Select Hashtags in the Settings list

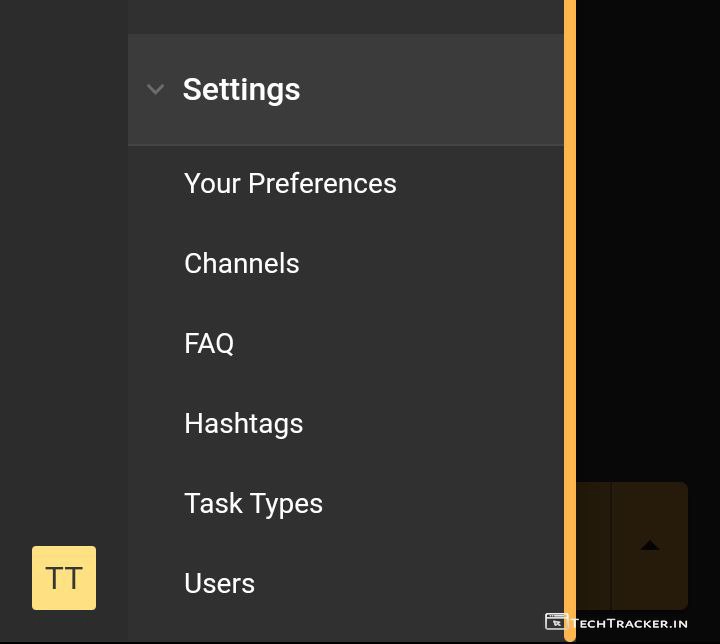point(243,423)
